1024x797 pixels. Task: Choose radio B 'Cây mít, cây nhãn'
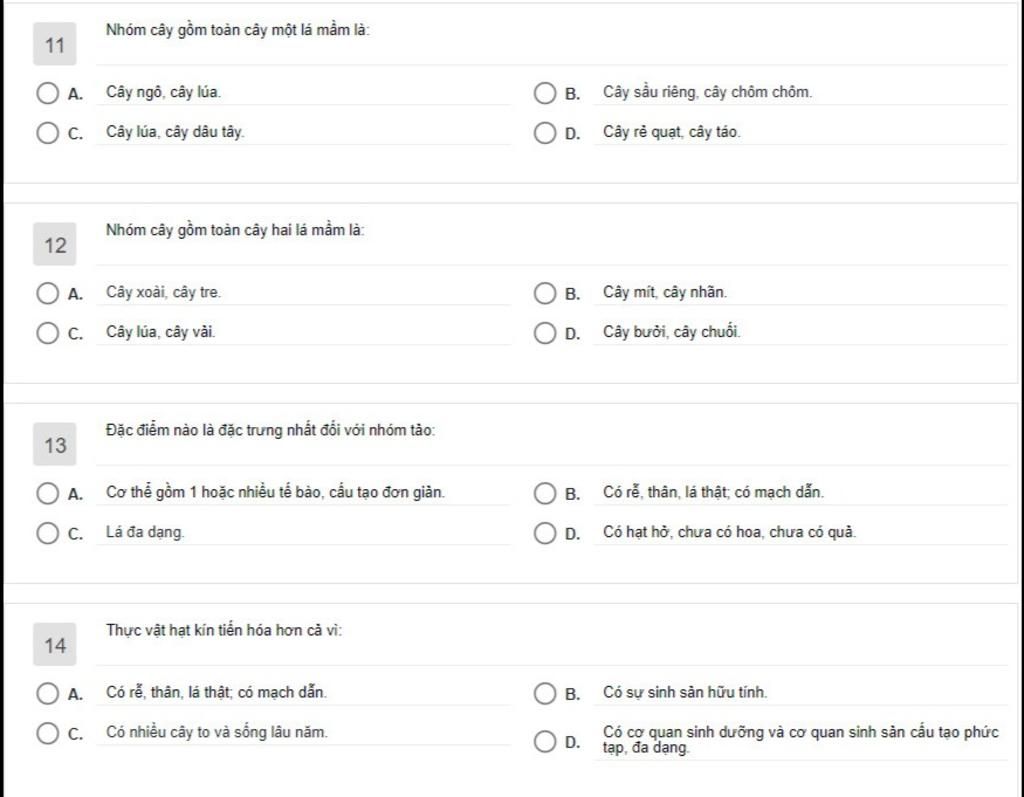pyautogui.click(x=544, y=293)
